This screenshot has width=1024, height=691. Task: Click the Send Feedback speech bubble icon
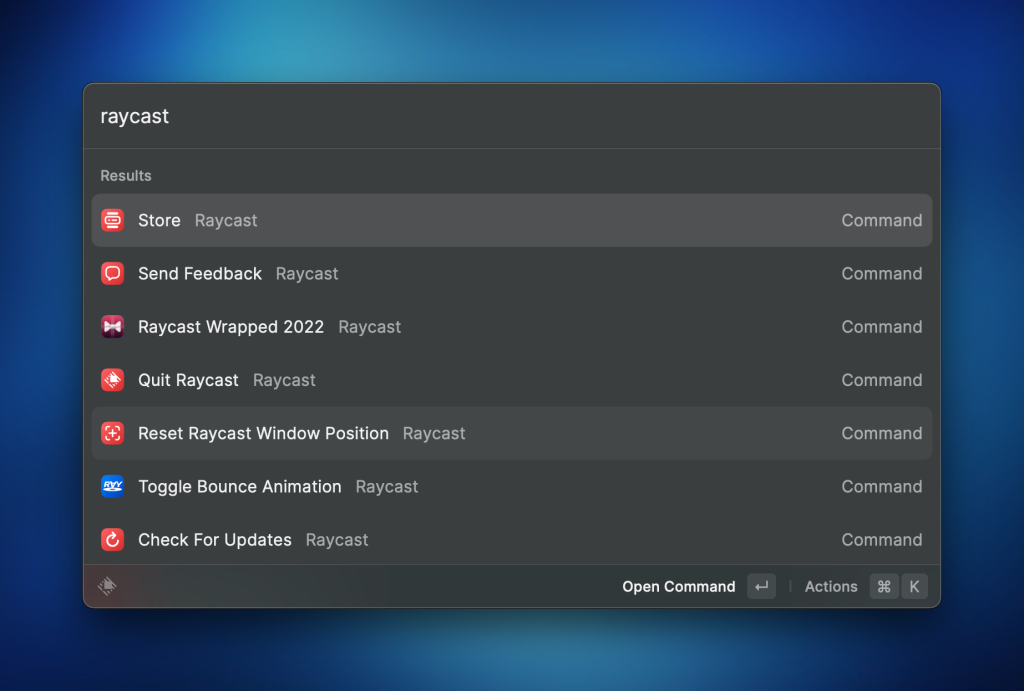(x=112, y=273)
